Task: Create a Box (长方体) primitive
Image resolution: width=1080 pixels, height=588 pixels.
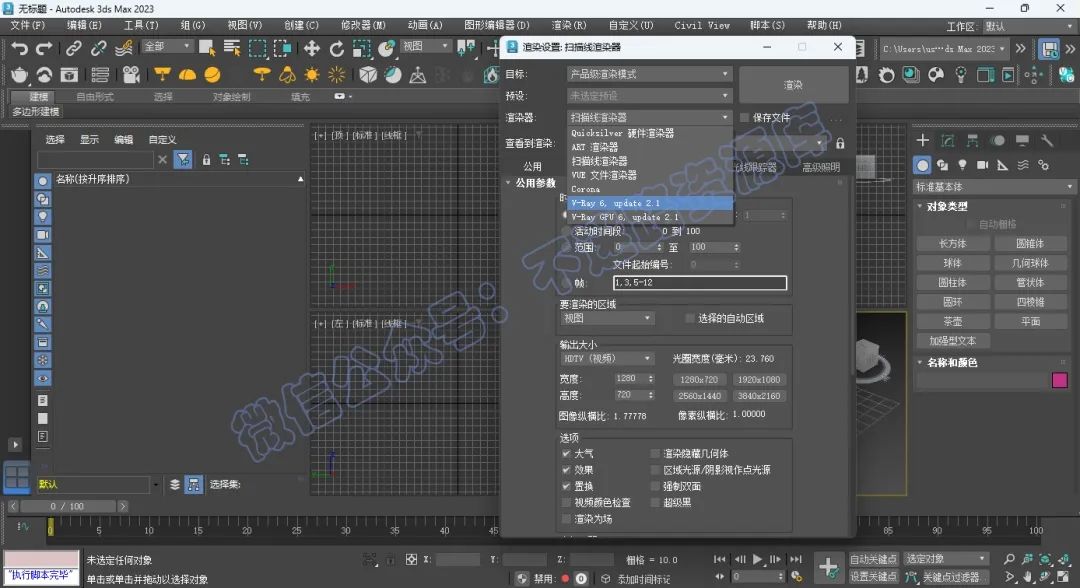Action: click(x=953, y=244)
